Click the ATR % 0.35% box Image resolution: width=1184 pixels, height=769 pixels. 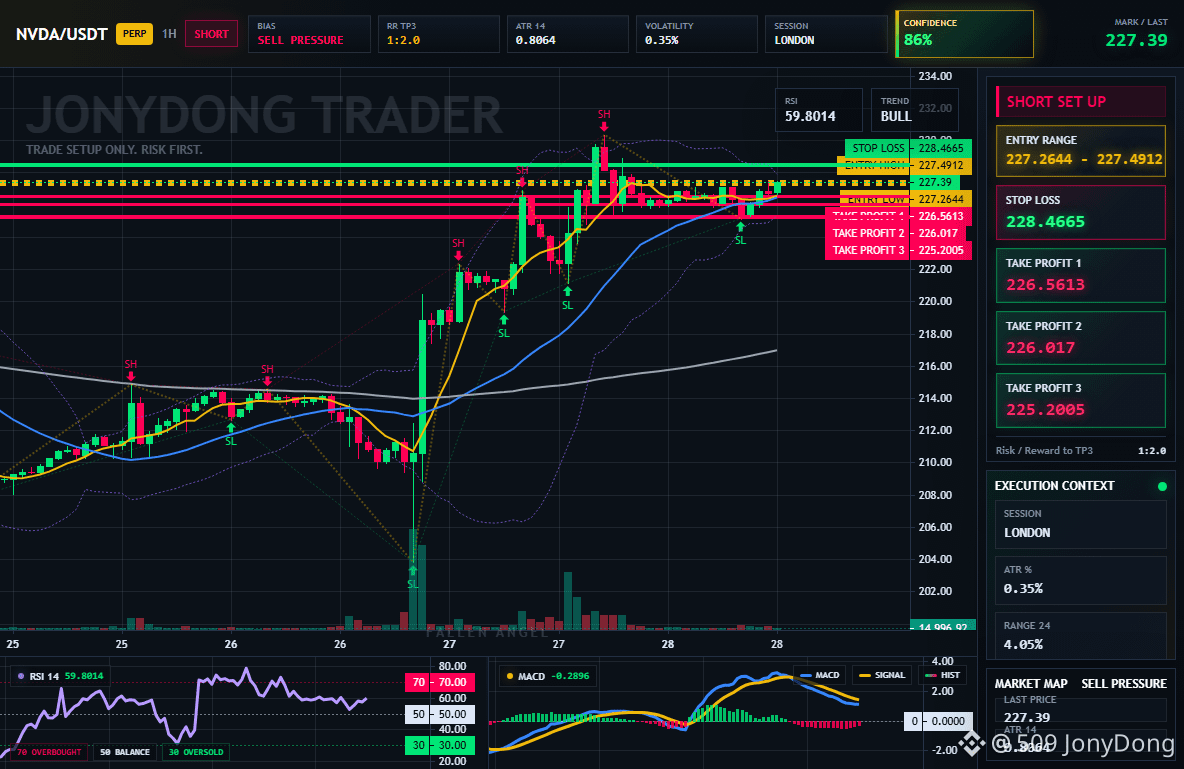pyautogui.click(x=1081, y=580)
